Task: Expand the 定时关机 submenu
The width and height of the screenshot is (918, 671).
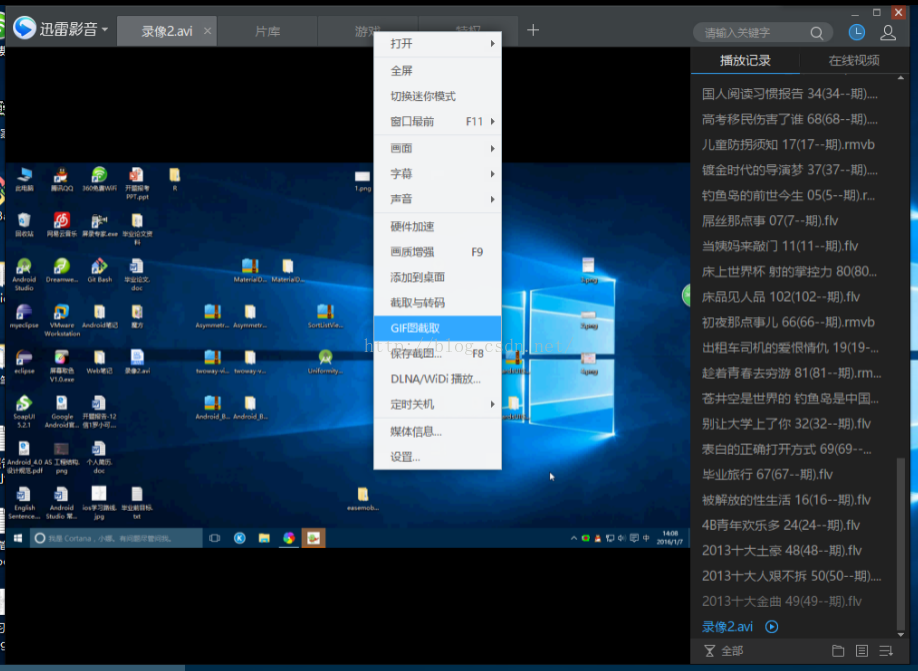Action: click(437, 404)
